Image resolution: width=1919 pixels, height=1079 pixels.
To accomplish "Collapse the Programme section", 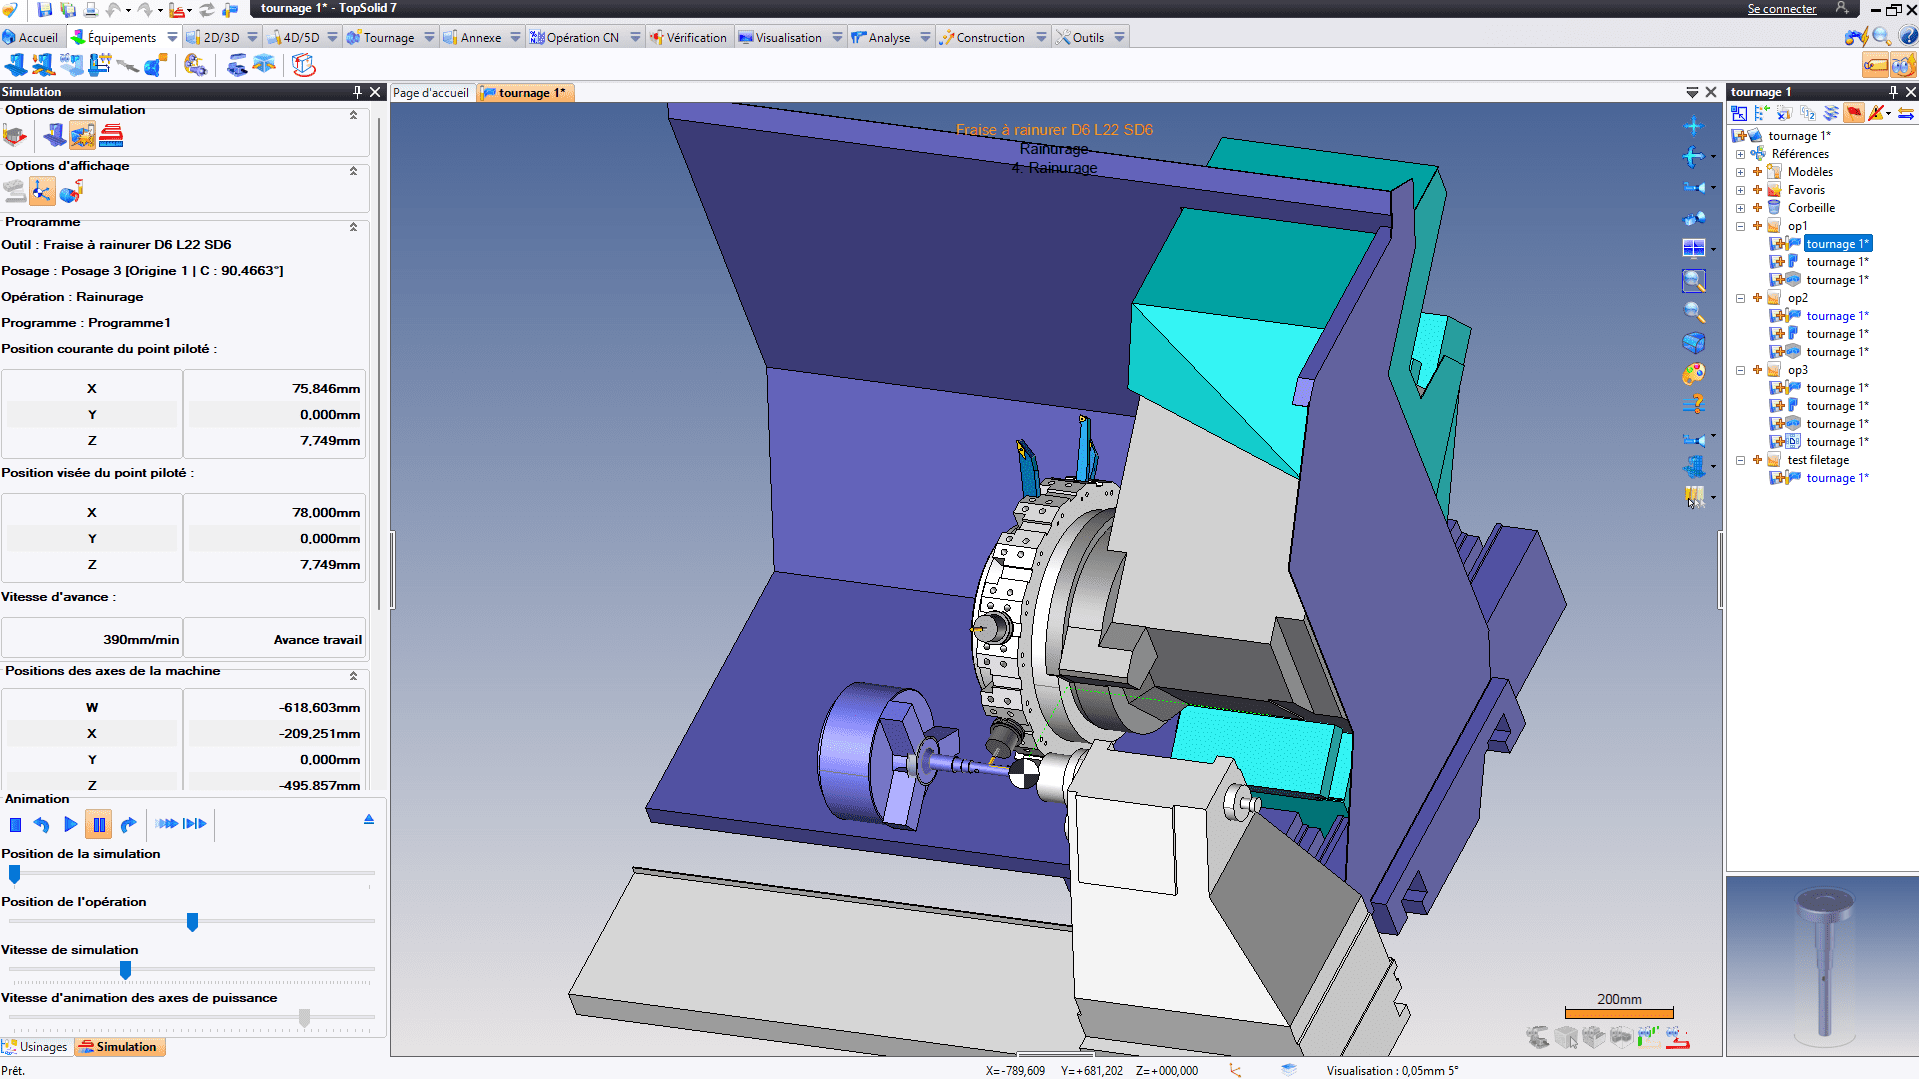I will [353, 227].
